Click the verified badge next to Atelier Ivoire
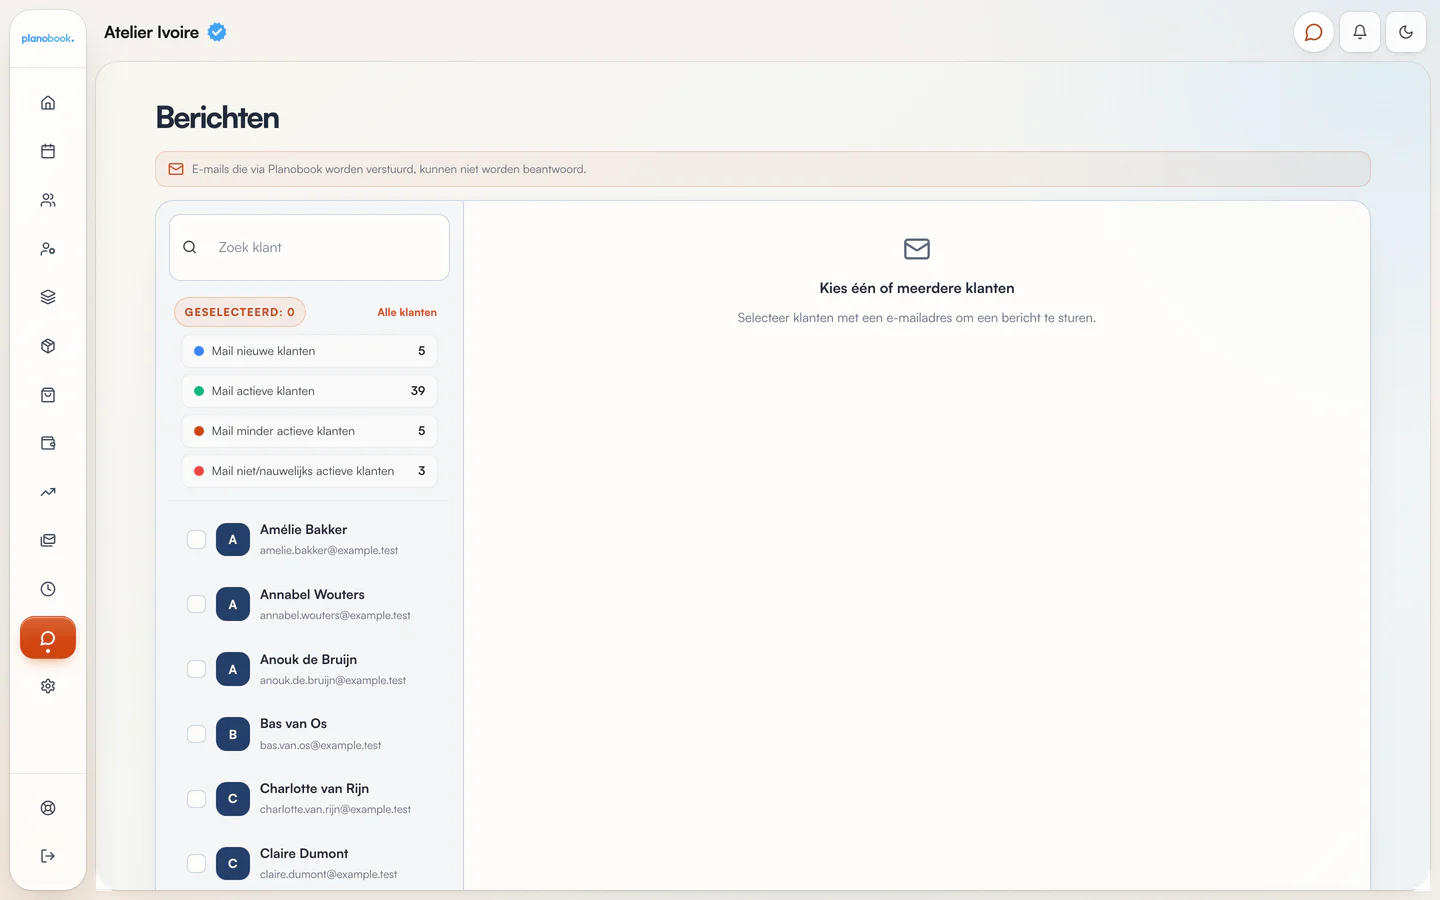This screenshot has width=1440, height=900. point(217,32)
